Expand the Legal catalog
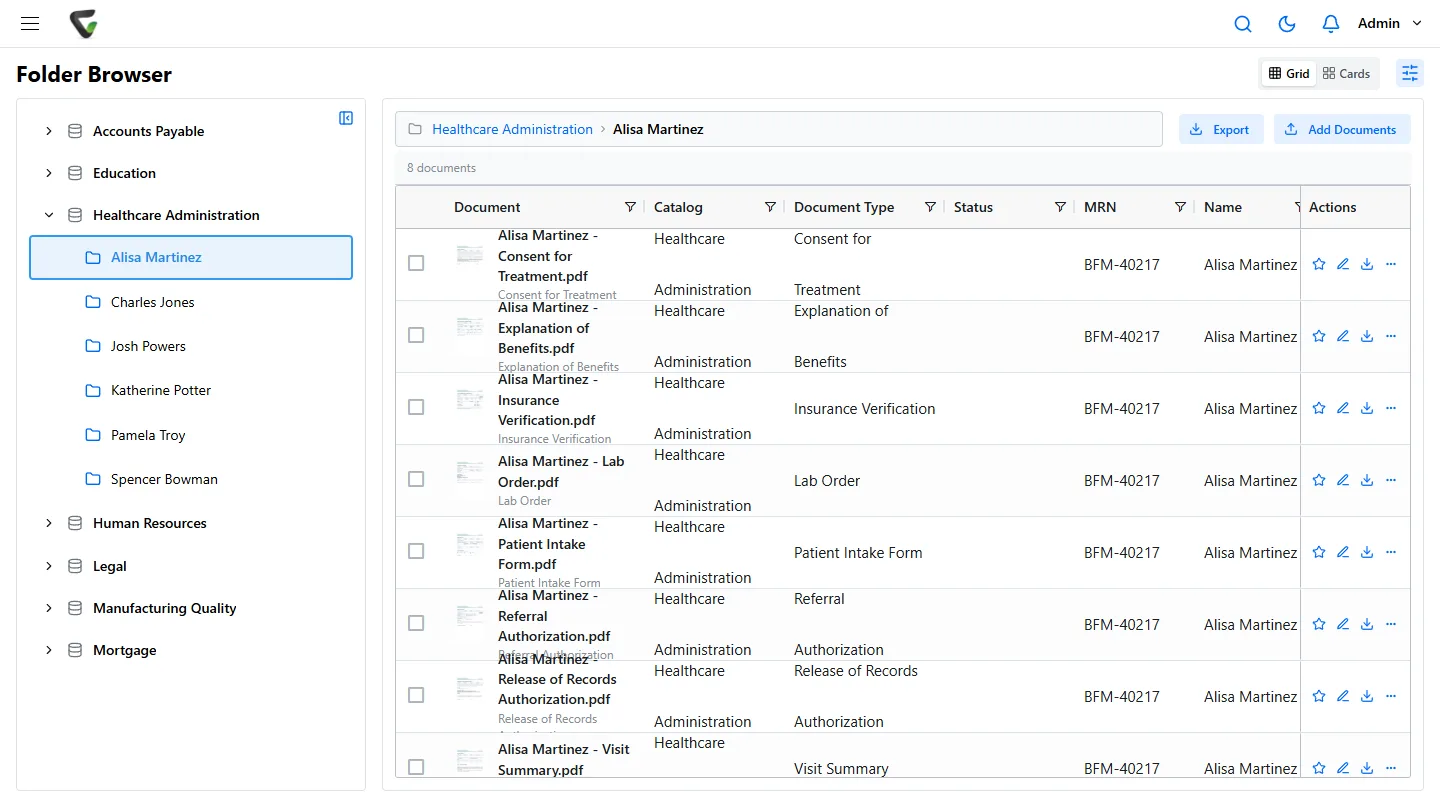 point(49,566)
